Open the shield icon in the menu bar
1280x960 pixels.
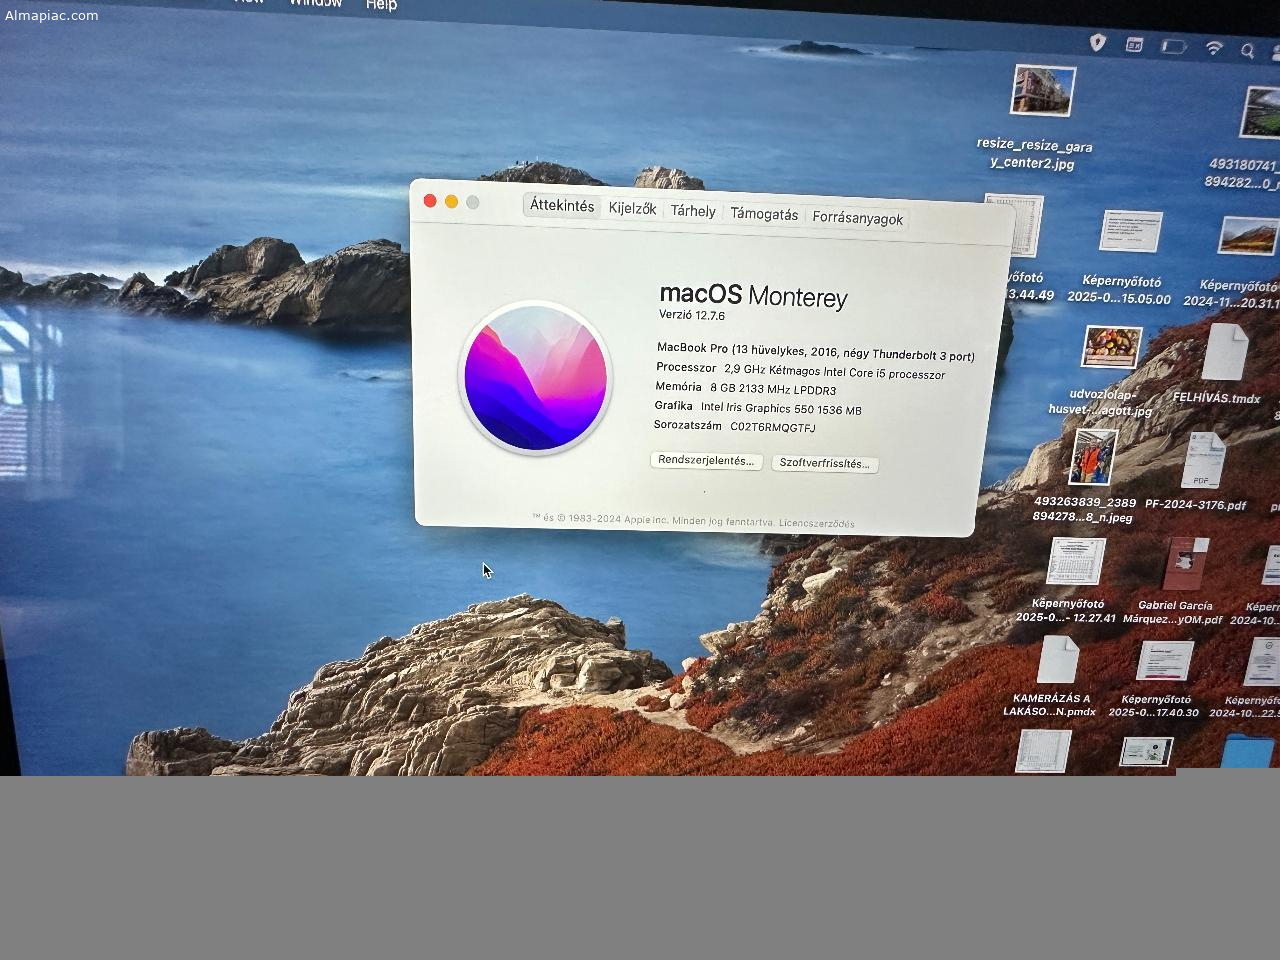[x=1098, y=43]
